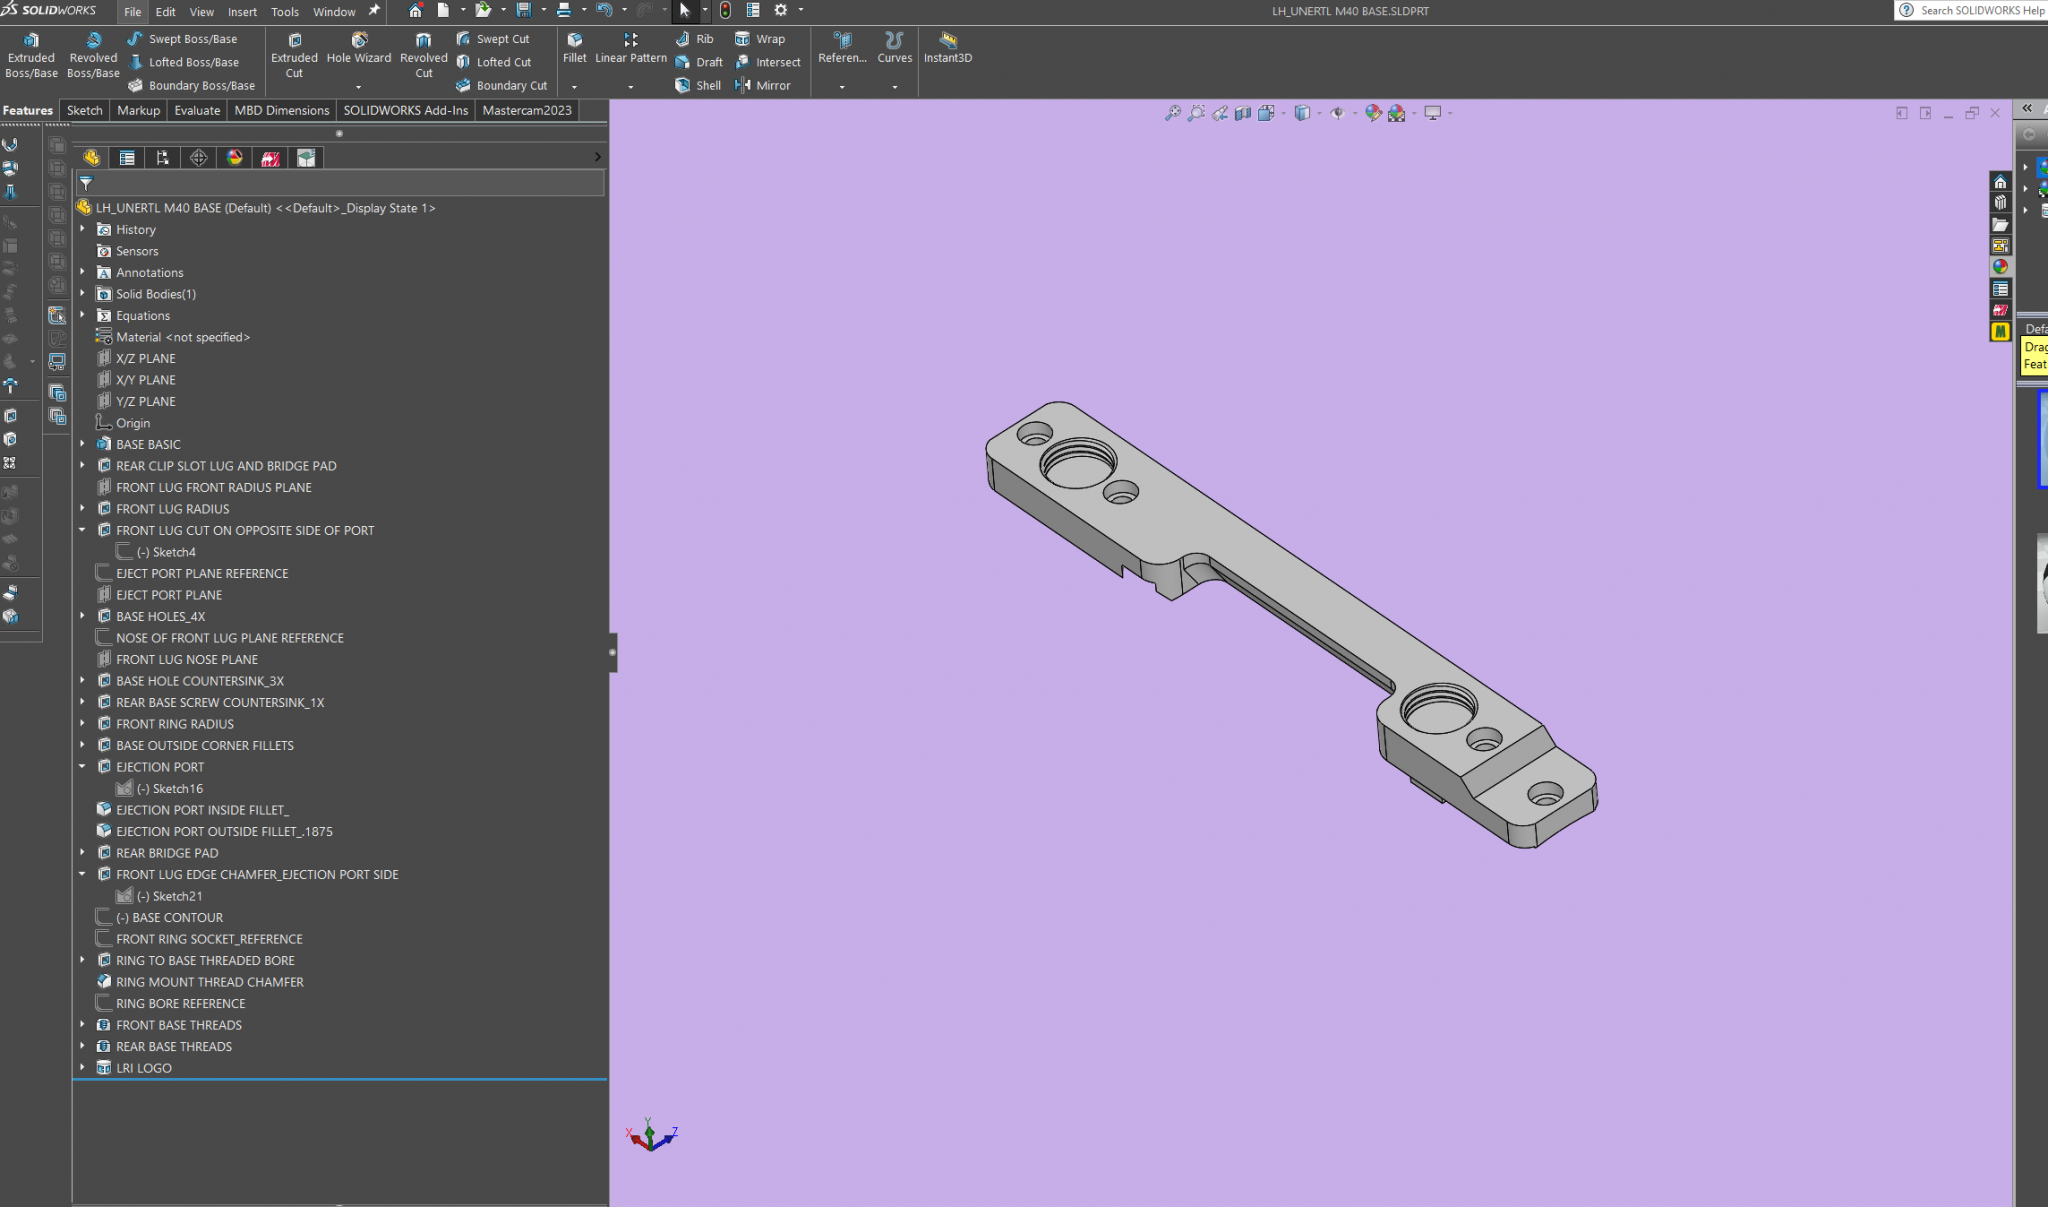Click Material <not specified> entry
Viewport: 2048px width, 1207px height.
tap(182, 337)
